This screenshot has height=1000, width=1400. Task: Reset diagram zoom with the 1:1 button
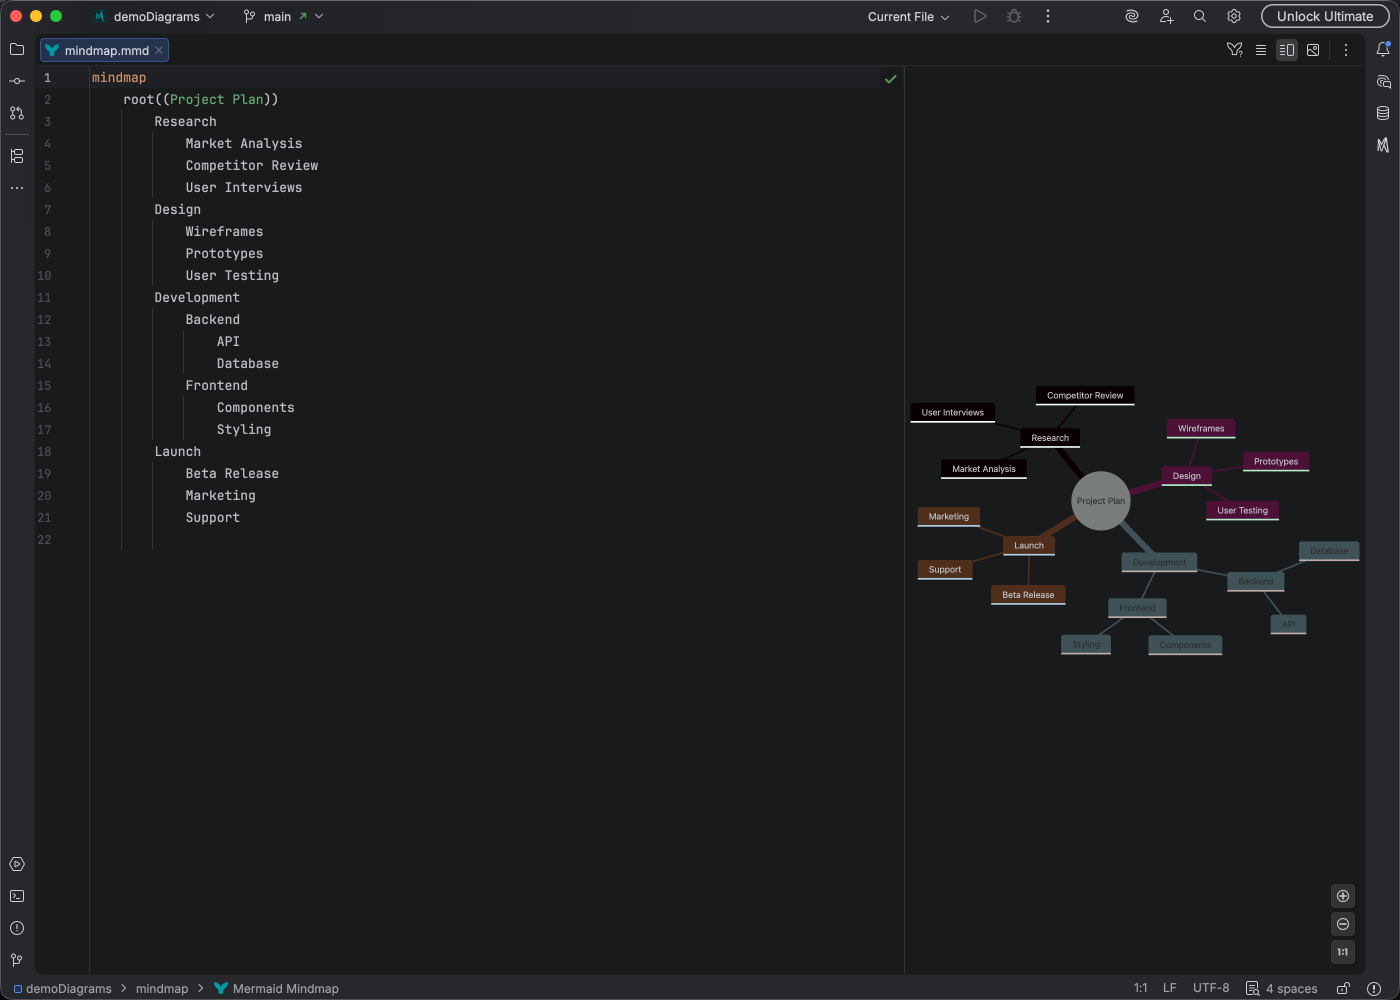click(1343, 952)
